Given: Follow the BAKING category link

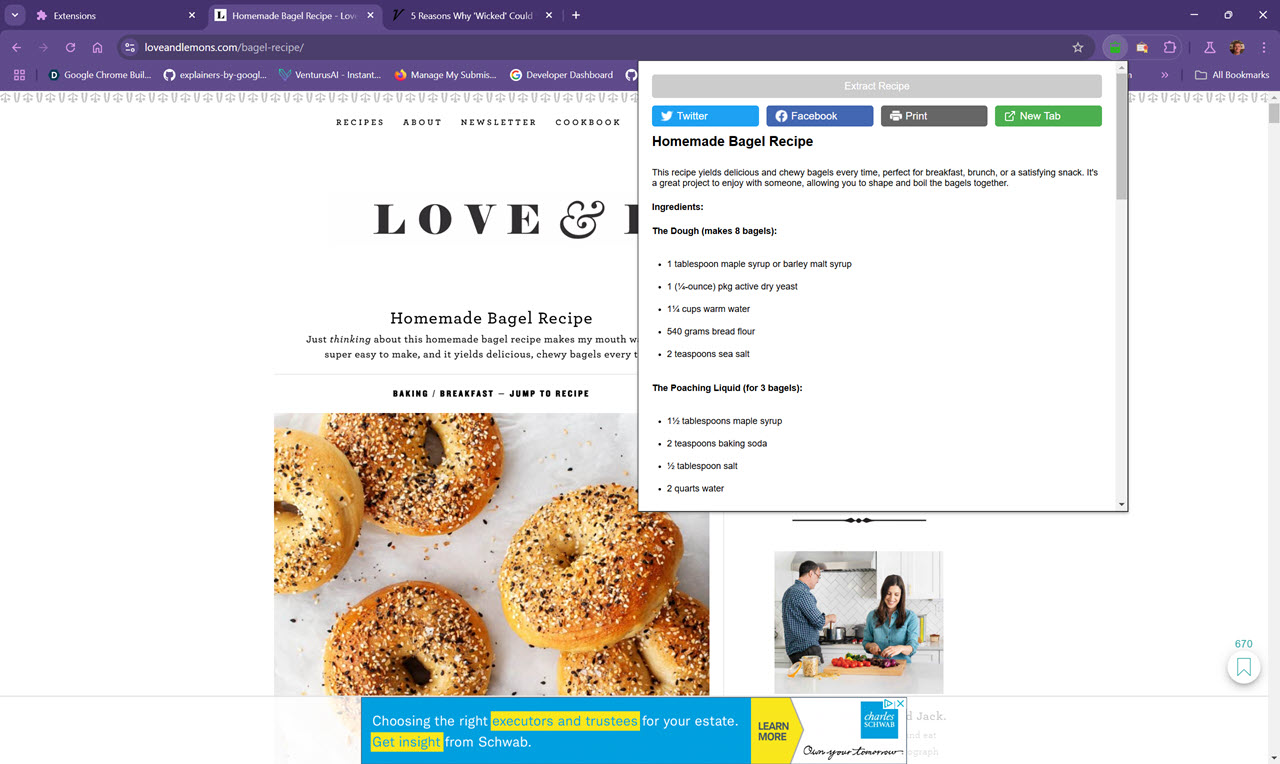Looking at the screenshot, I should tap(410, 393).
